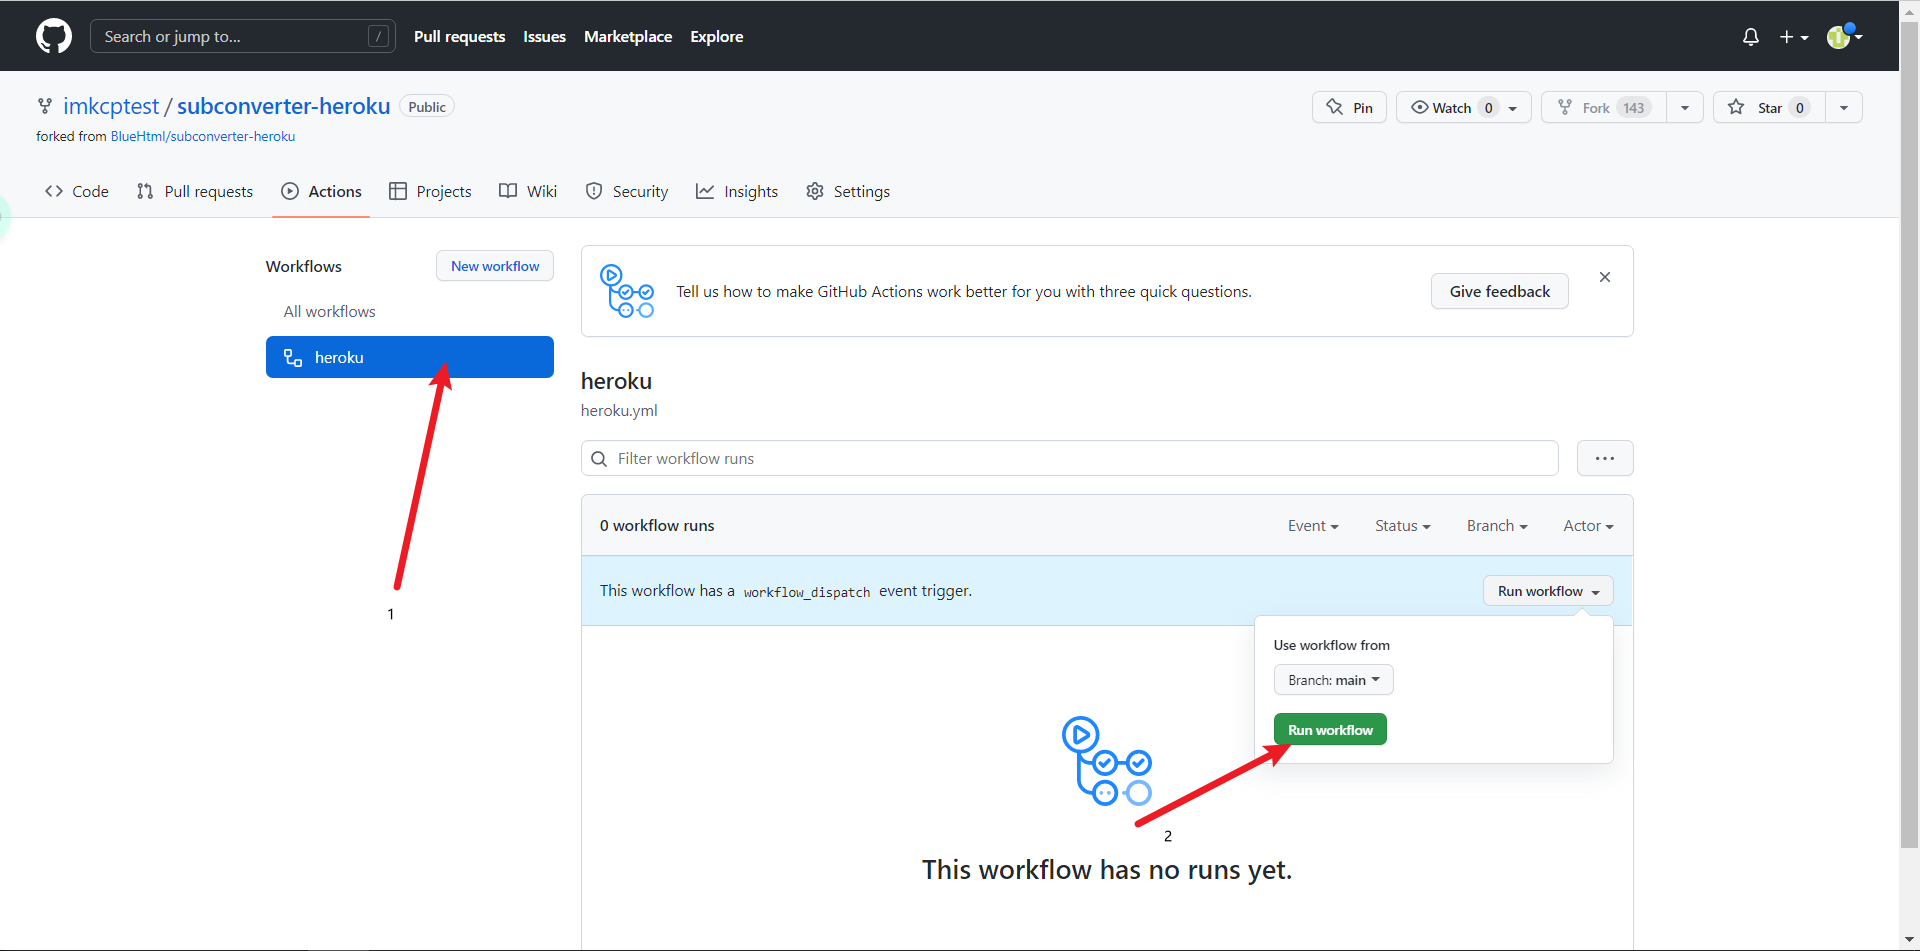Select the heroku workflow in sidebar
Screen dimensions: 1920x951
pos(409,357)
